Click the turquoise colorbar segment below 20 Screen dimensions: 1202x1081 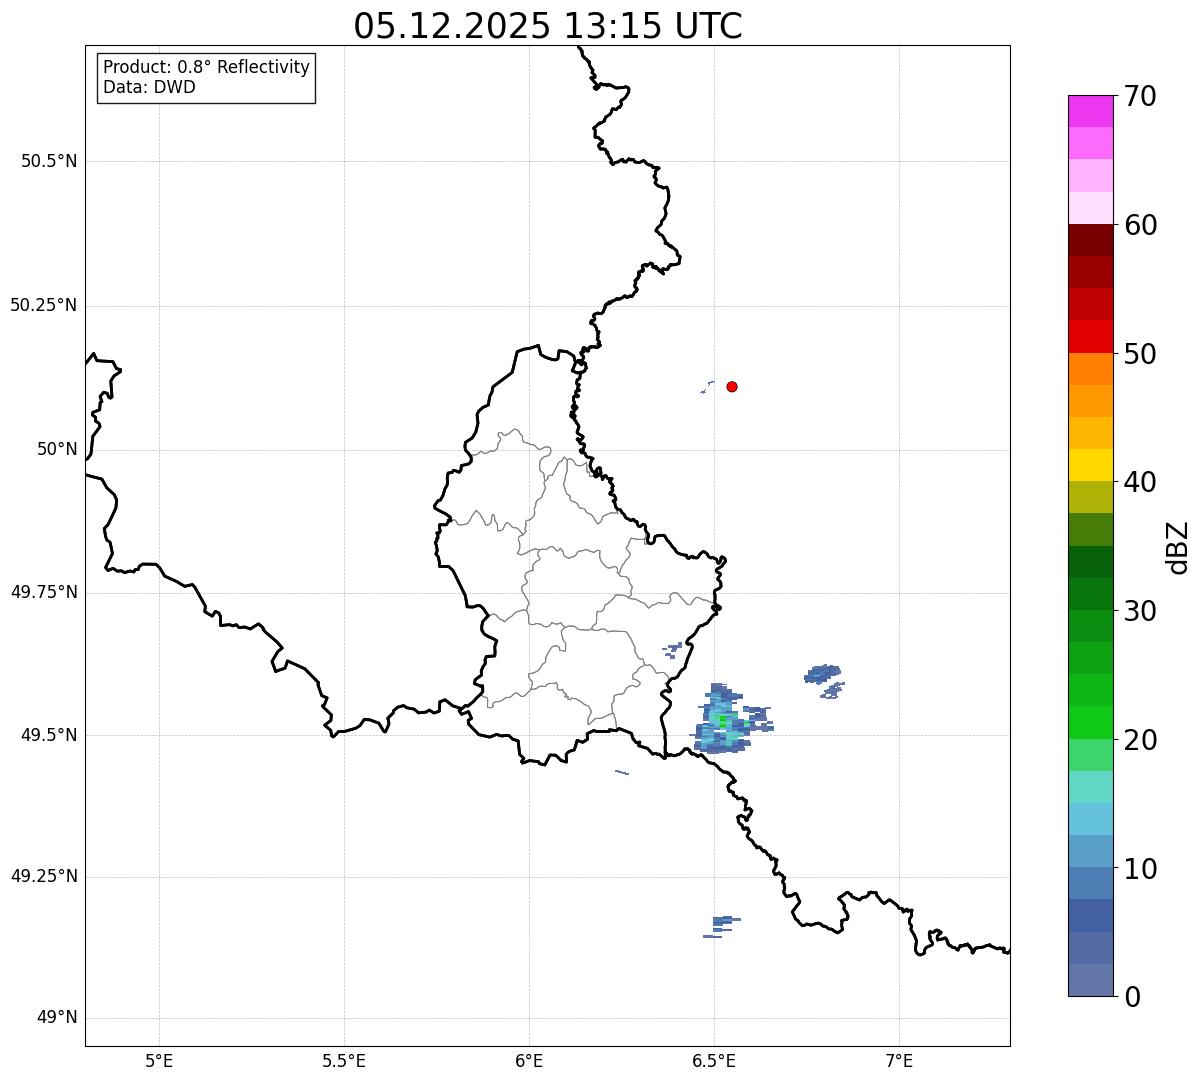coord(1090,787)
